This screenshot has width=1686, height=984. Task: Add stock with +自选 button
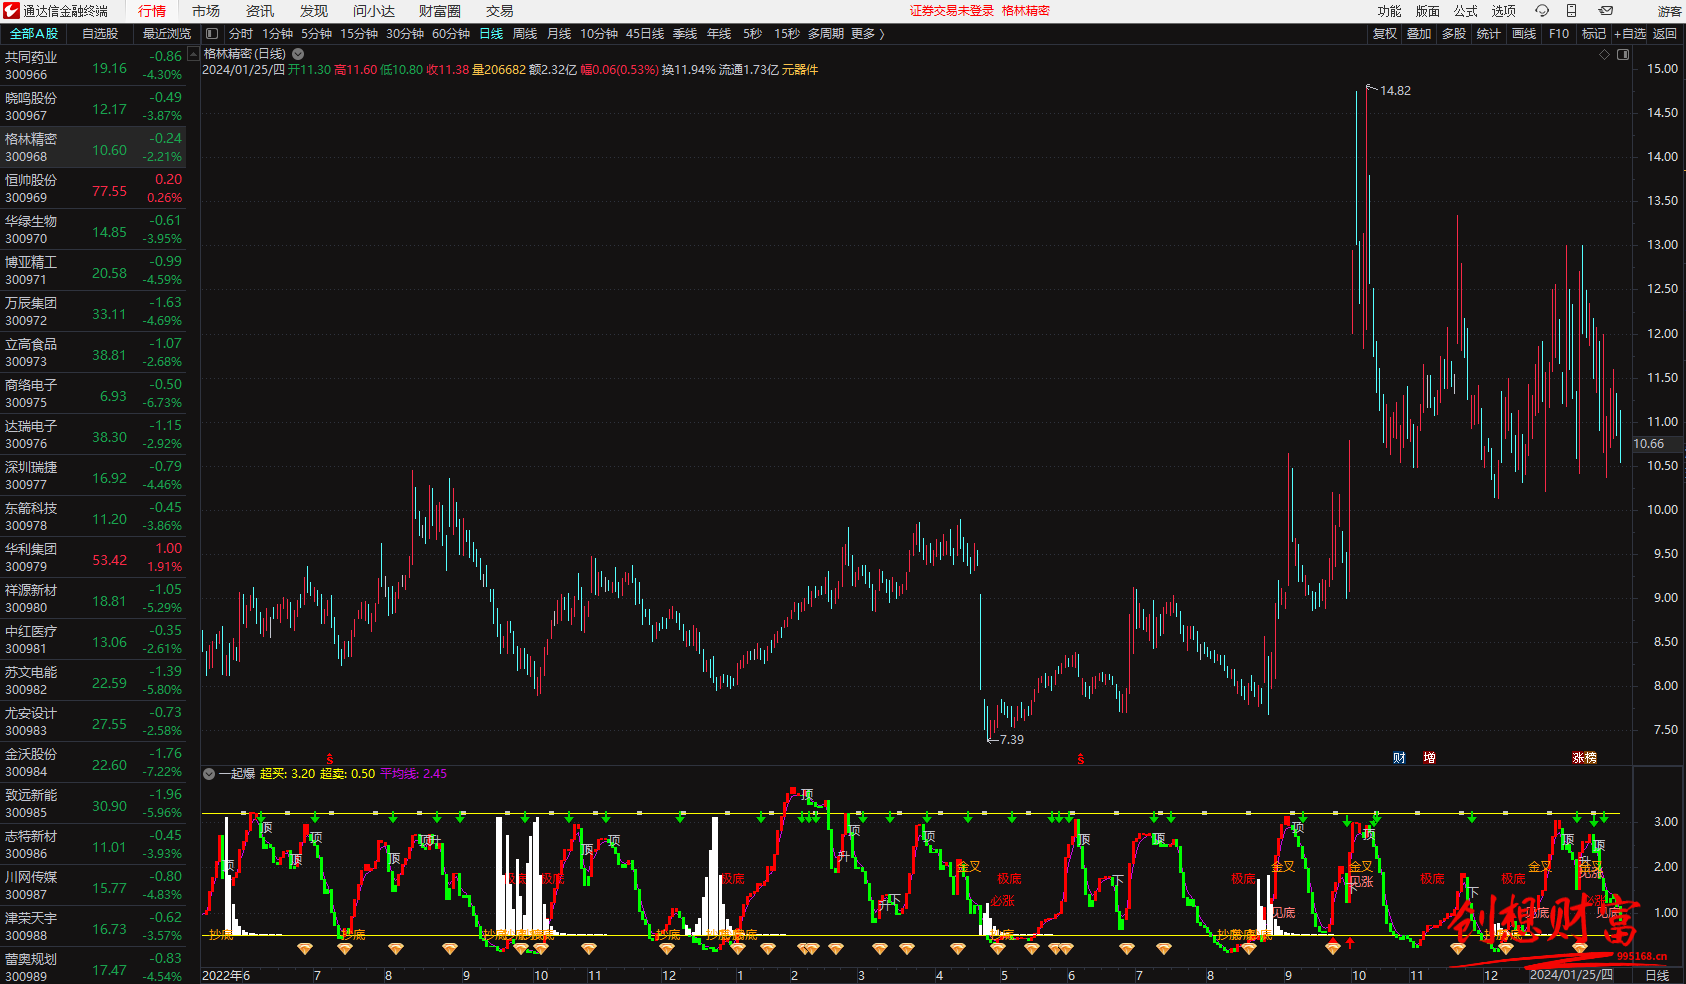1630,34
